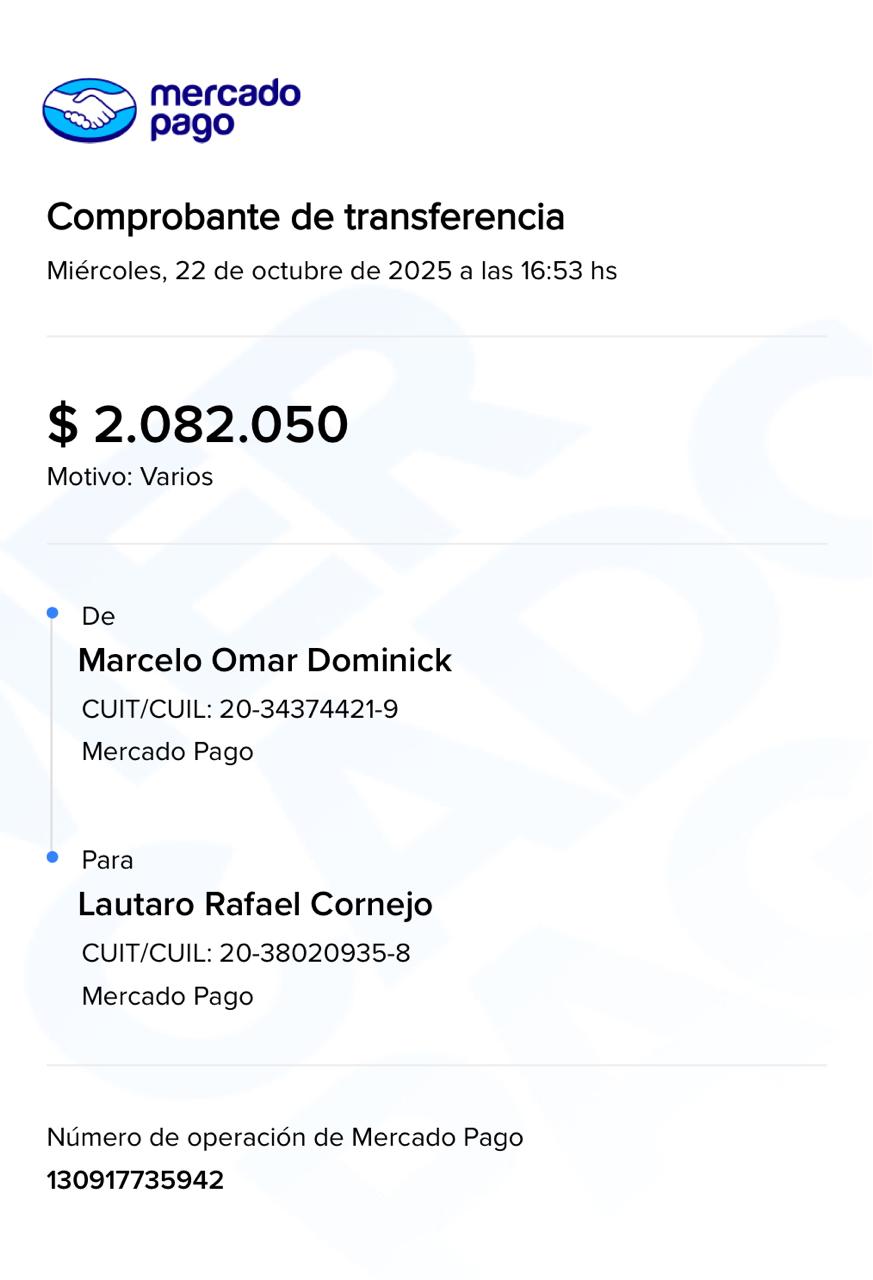
Task: Click the "$" currency symbol in the amount
Action: (x=62, y=425)
